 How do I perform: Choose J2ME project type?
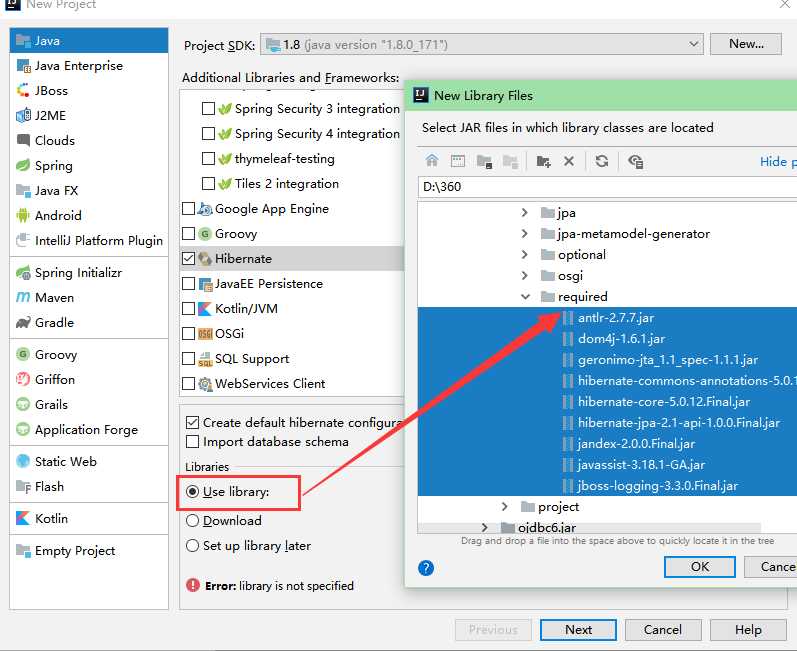point(88,115)
